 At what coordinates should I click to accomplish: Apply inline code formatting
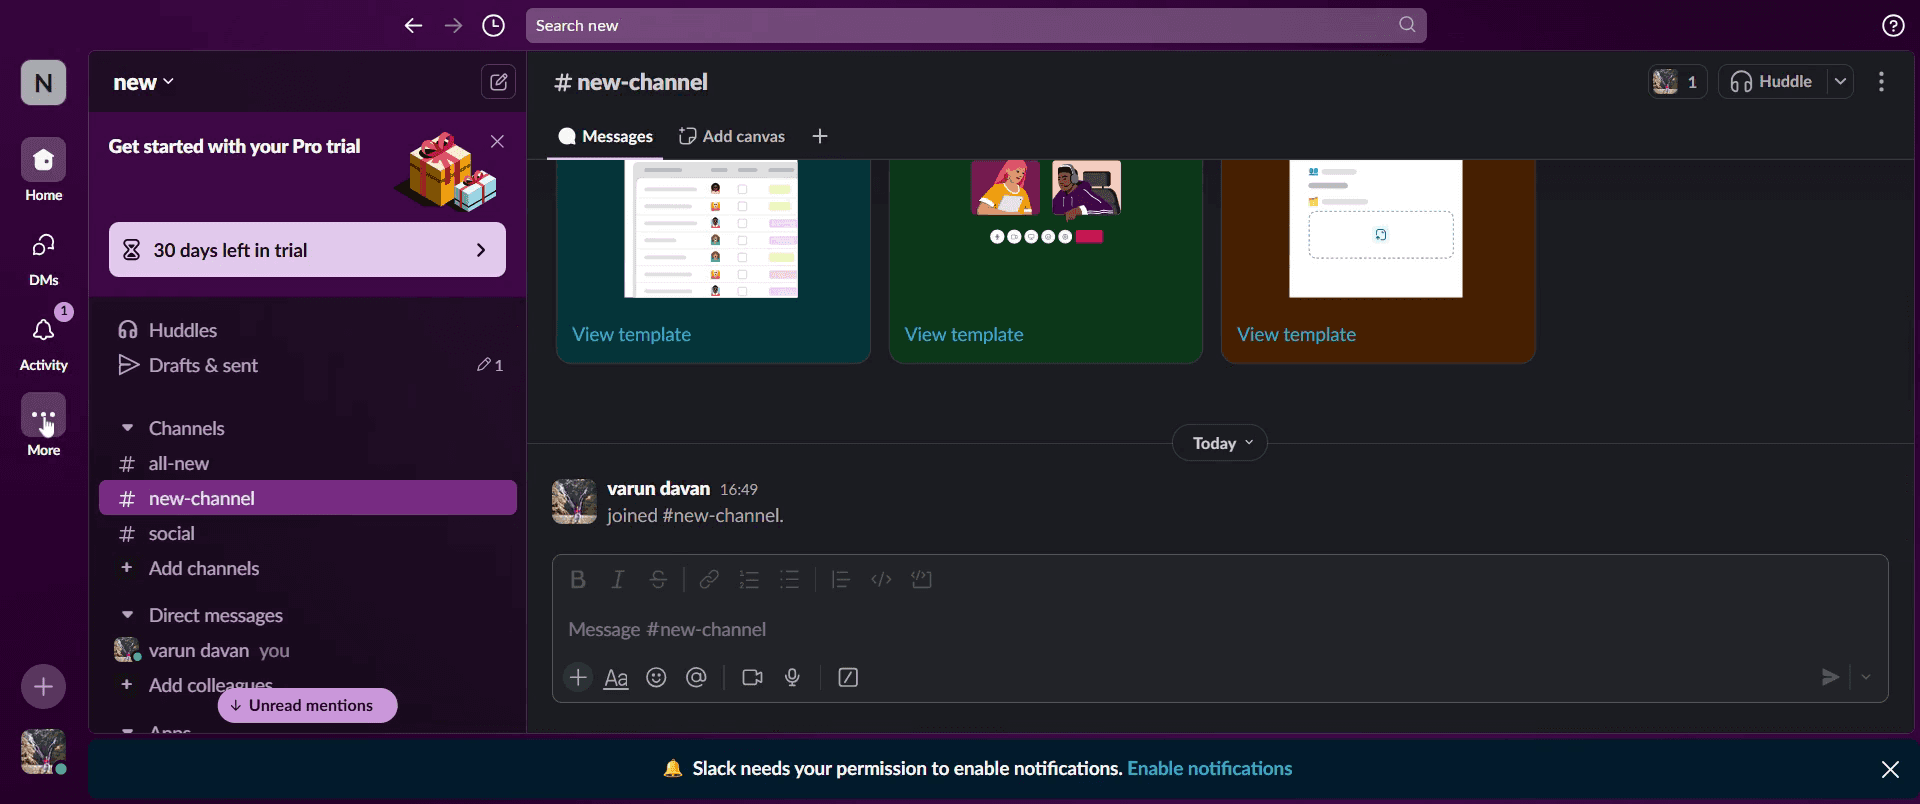881,580
